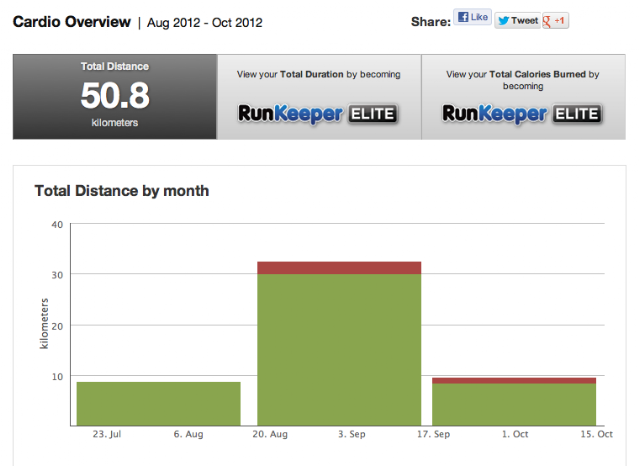Click the 'Aug 2012 - Oct 2012' date range

(204, 22)
